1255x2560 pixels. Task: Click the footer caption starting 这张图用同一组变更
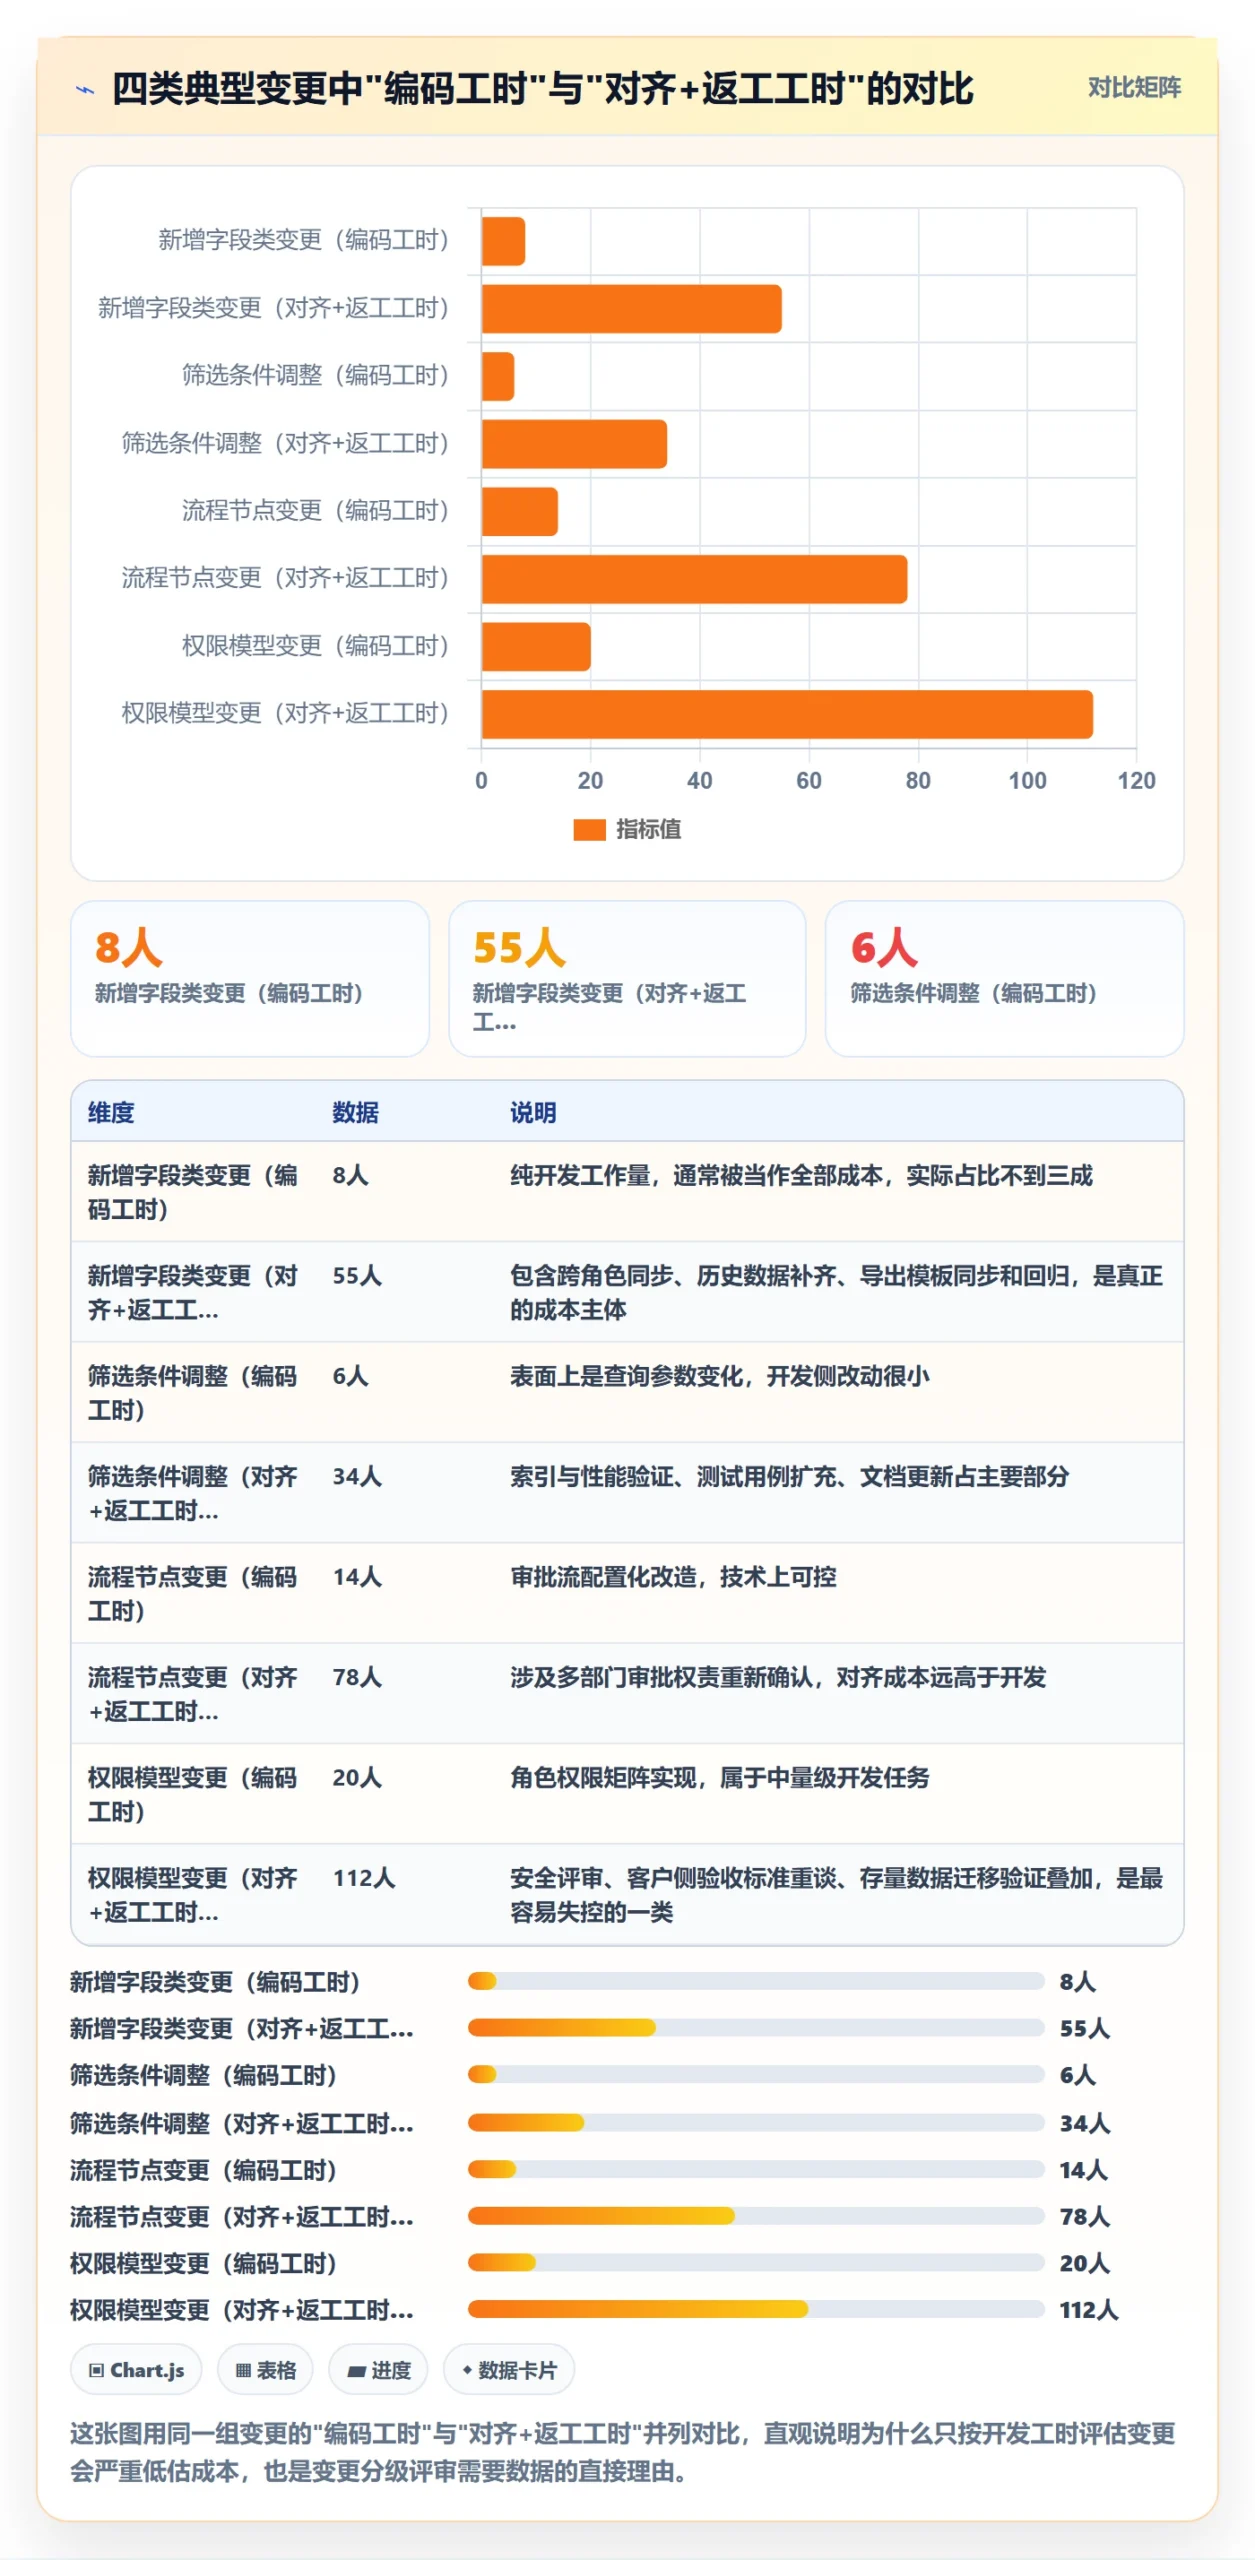[x=622, y=2452]
